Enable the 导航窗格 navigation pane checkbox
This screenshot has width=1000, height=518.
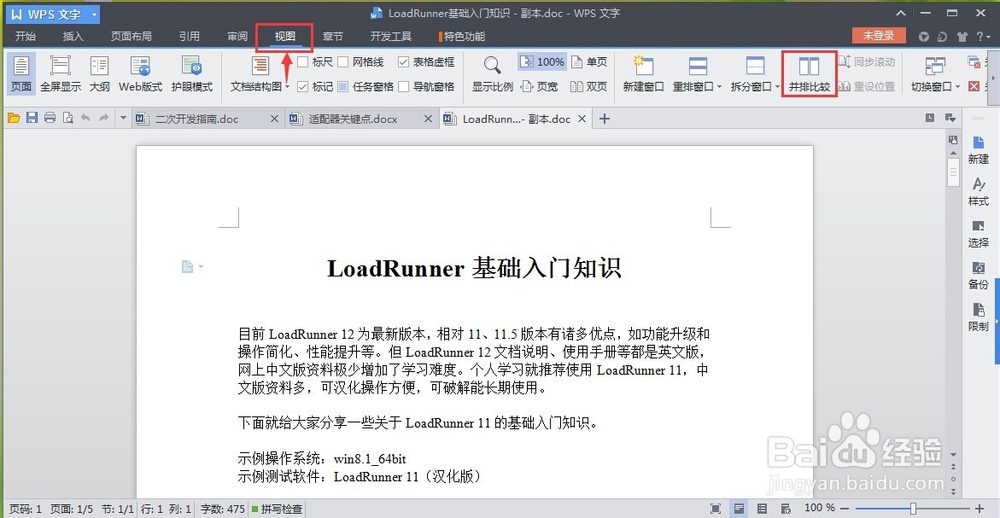[x=403, y=86]
